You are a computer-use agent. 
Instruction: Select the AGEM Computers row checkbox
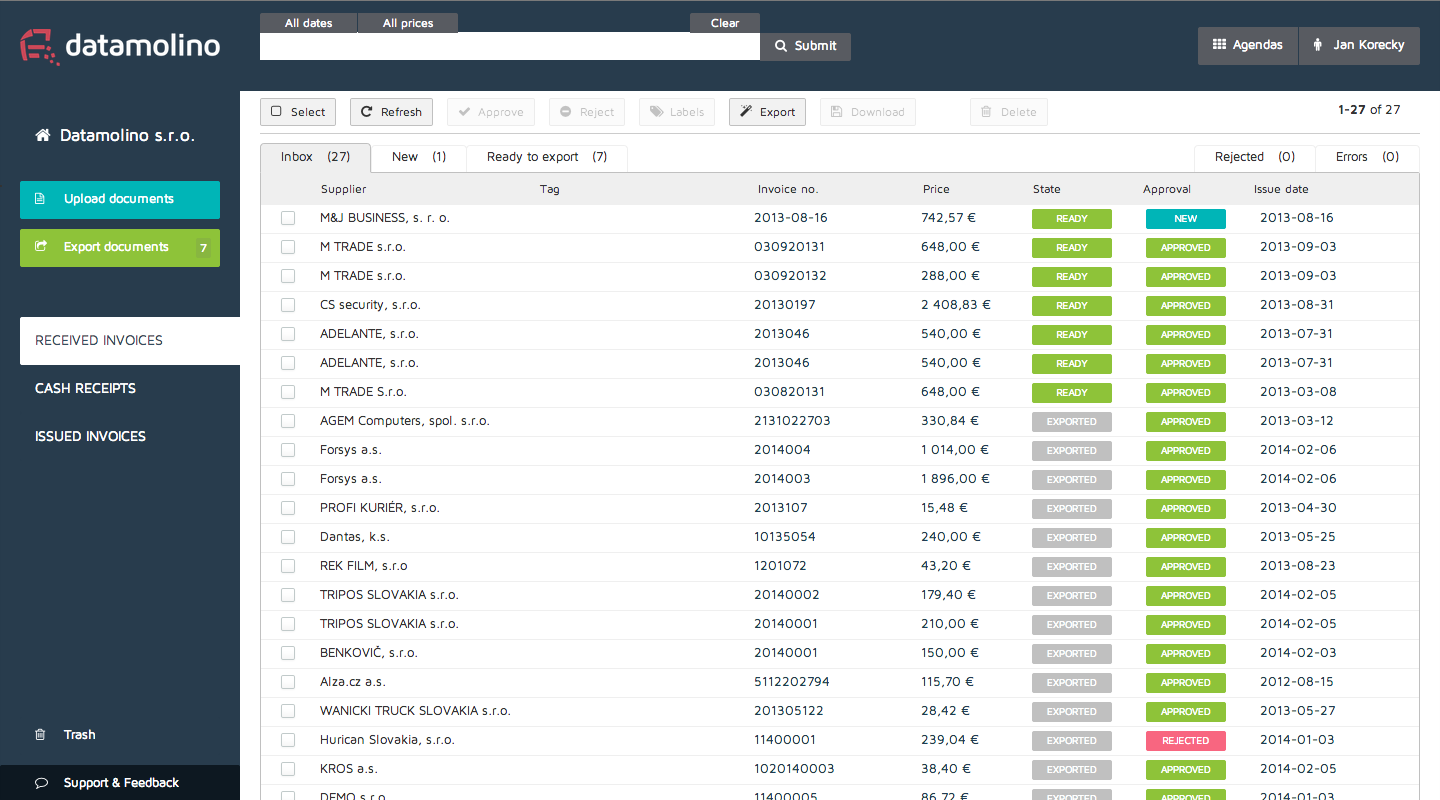click(288, 421)
